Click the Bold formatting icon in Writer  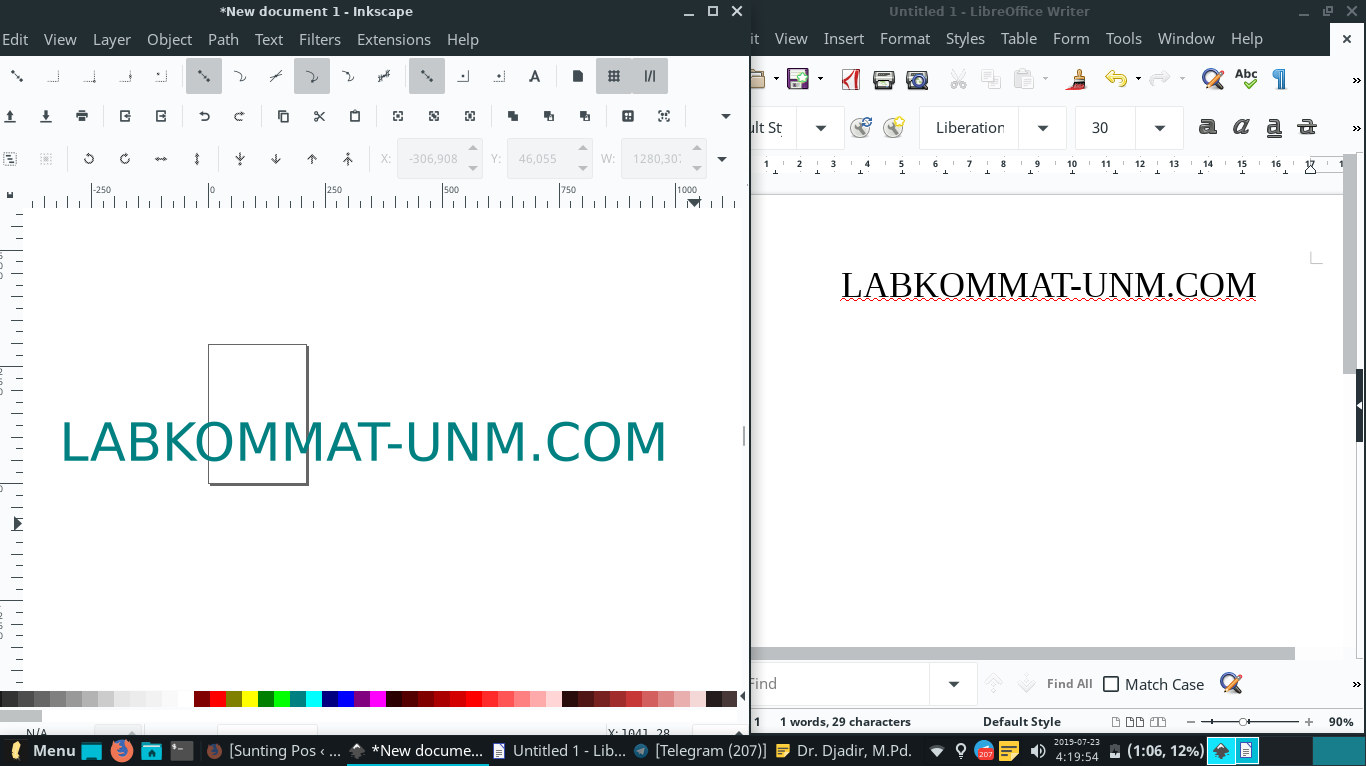pyautogui.click(x=1208, y=127)
